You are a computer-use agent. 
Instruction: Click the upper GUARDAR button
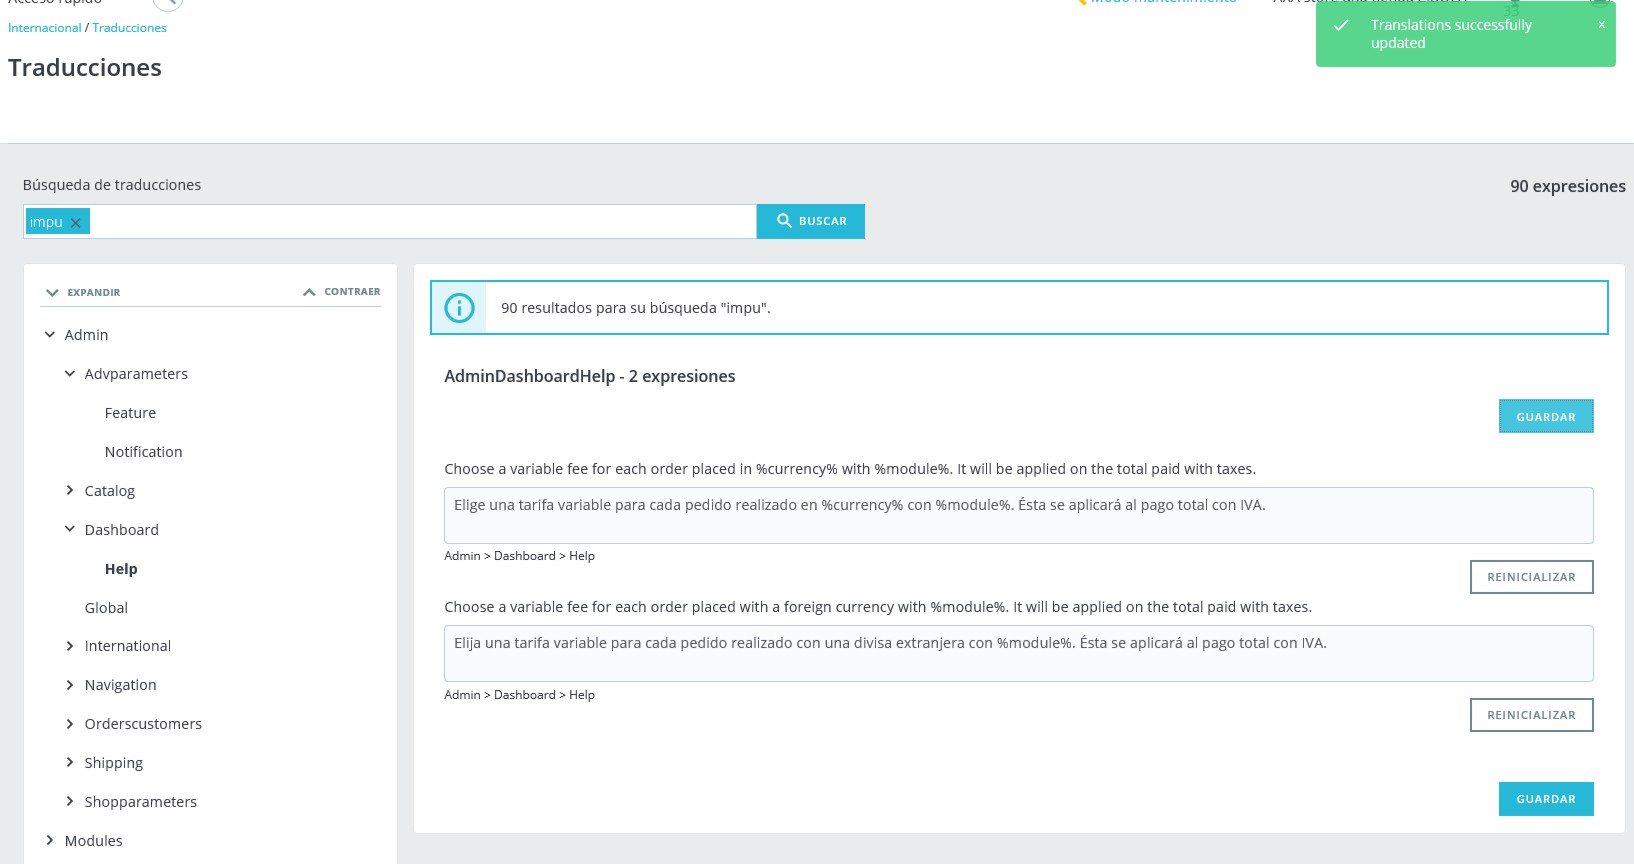tap(1546, 417)
